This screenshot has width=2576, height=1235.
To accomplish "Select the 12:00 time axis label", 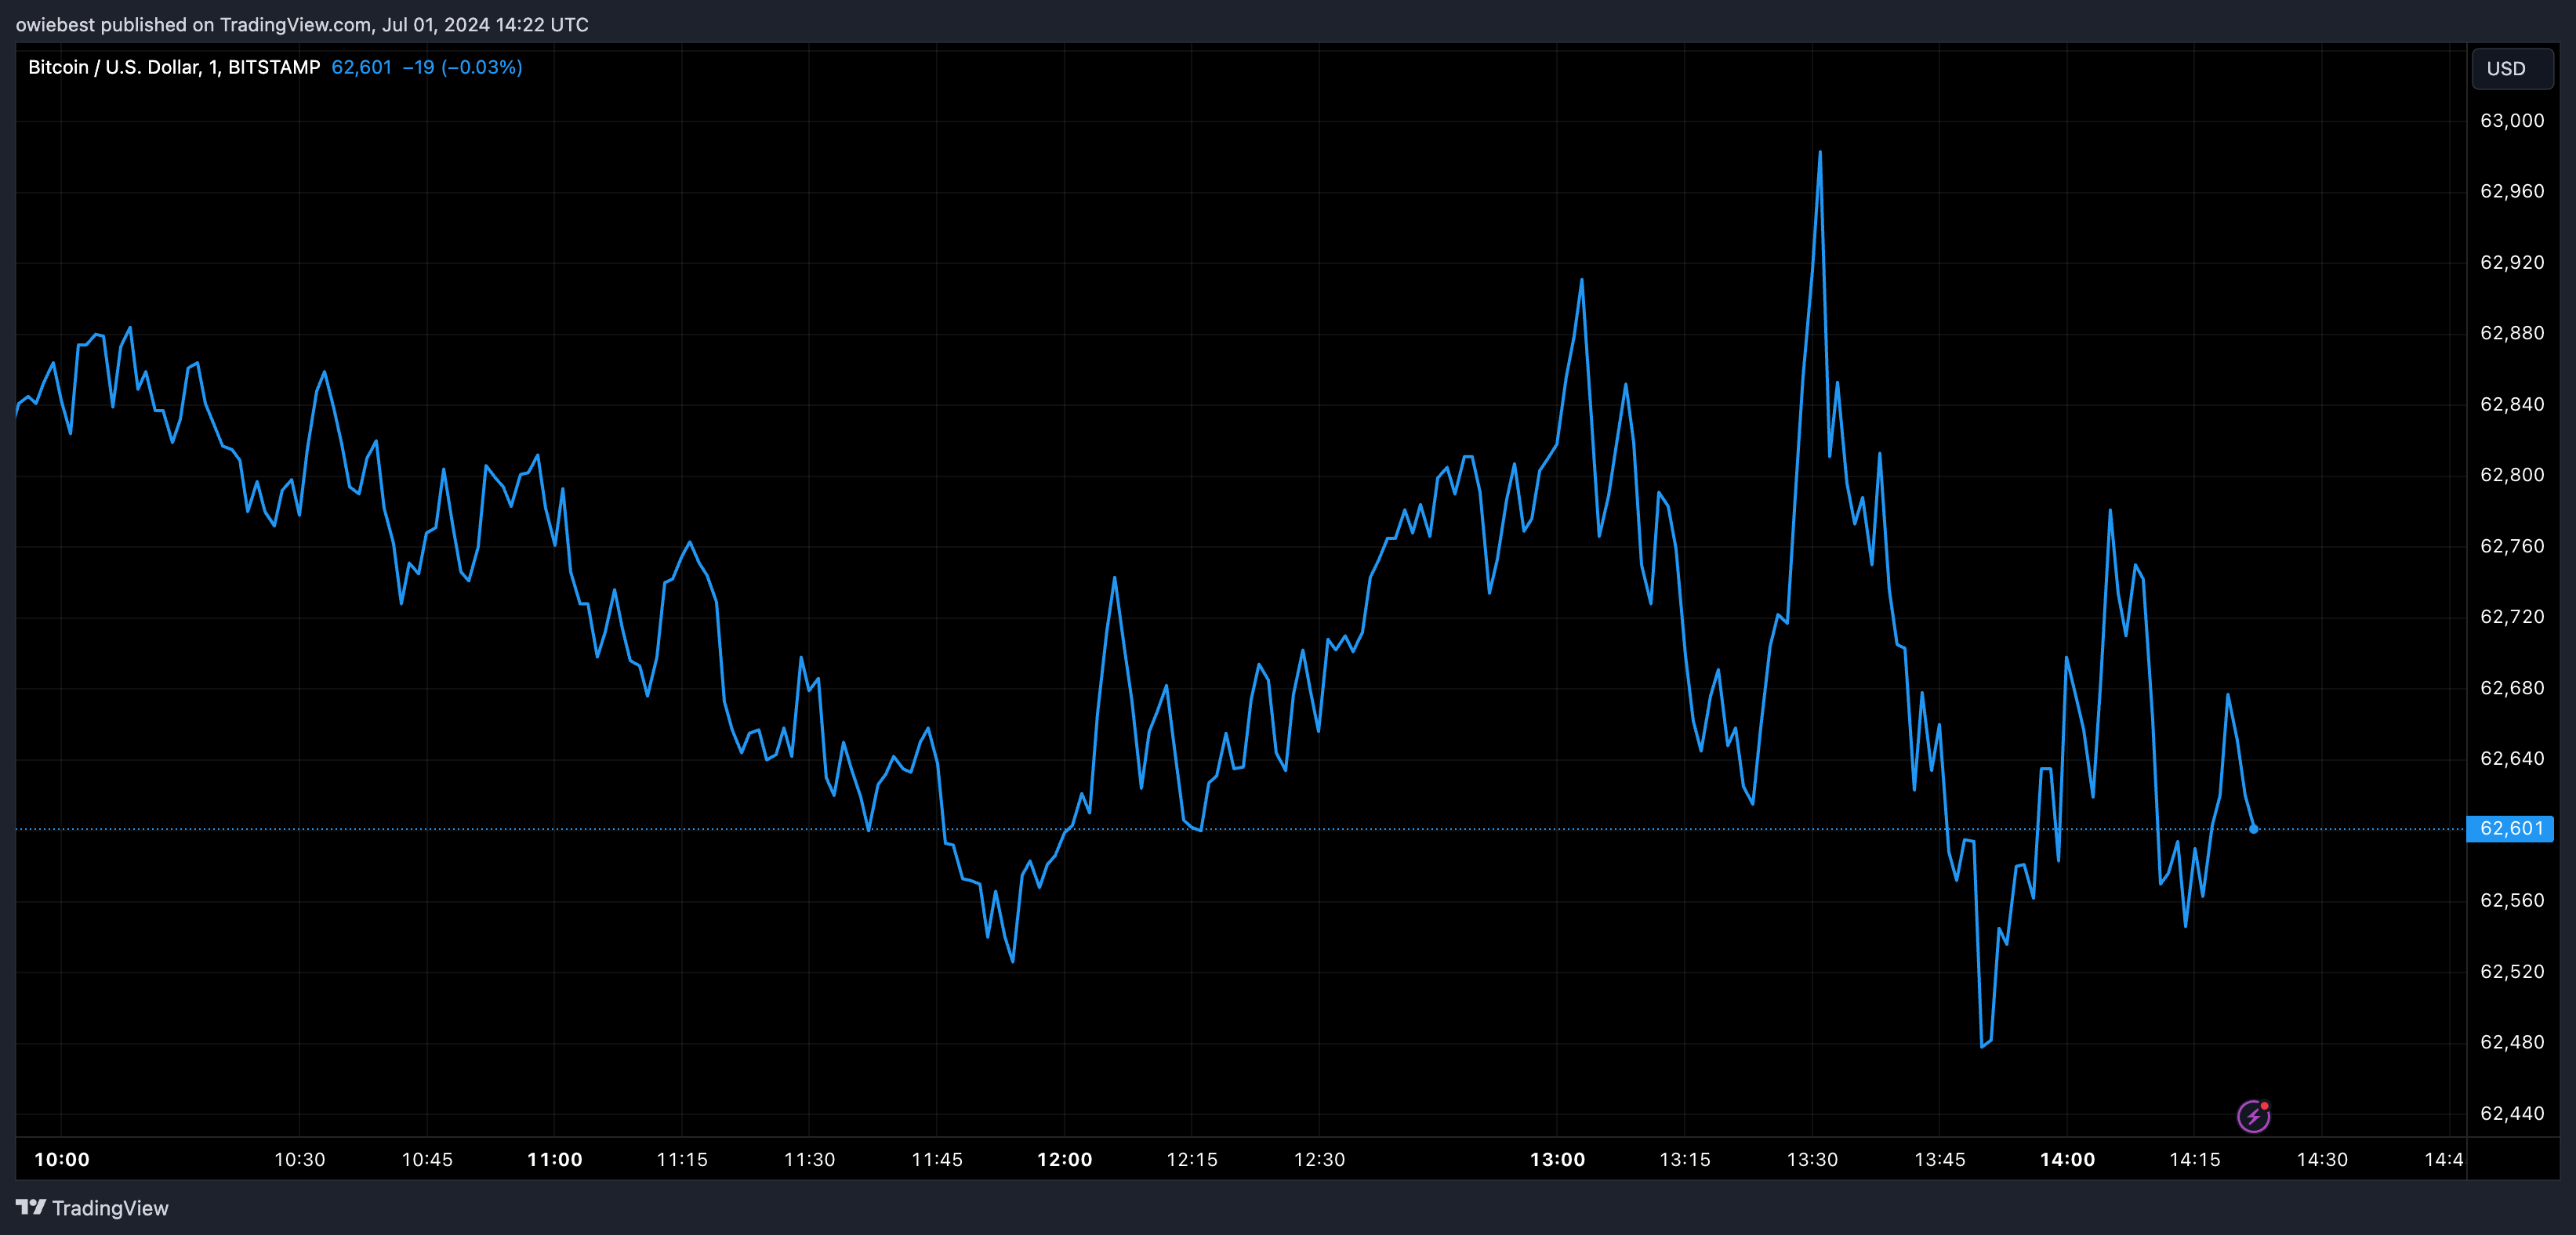I will tap(1064, 1159).
